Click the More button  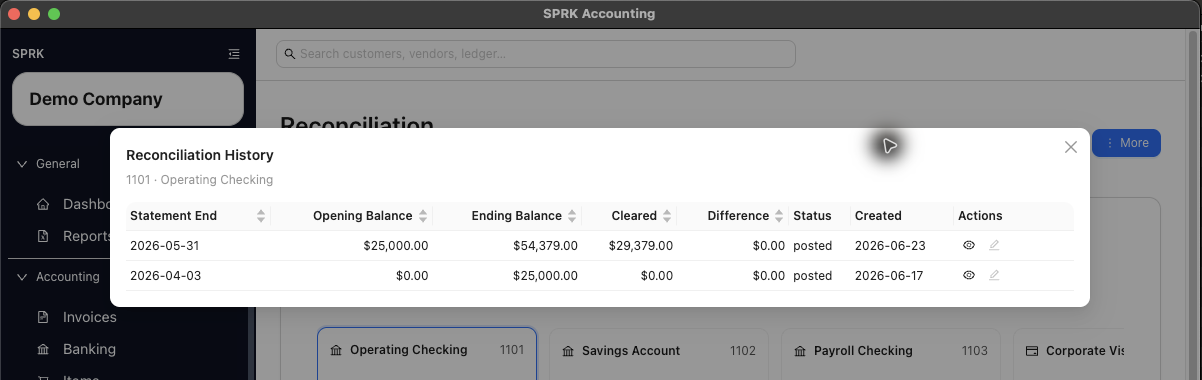tap(1126, 143)
